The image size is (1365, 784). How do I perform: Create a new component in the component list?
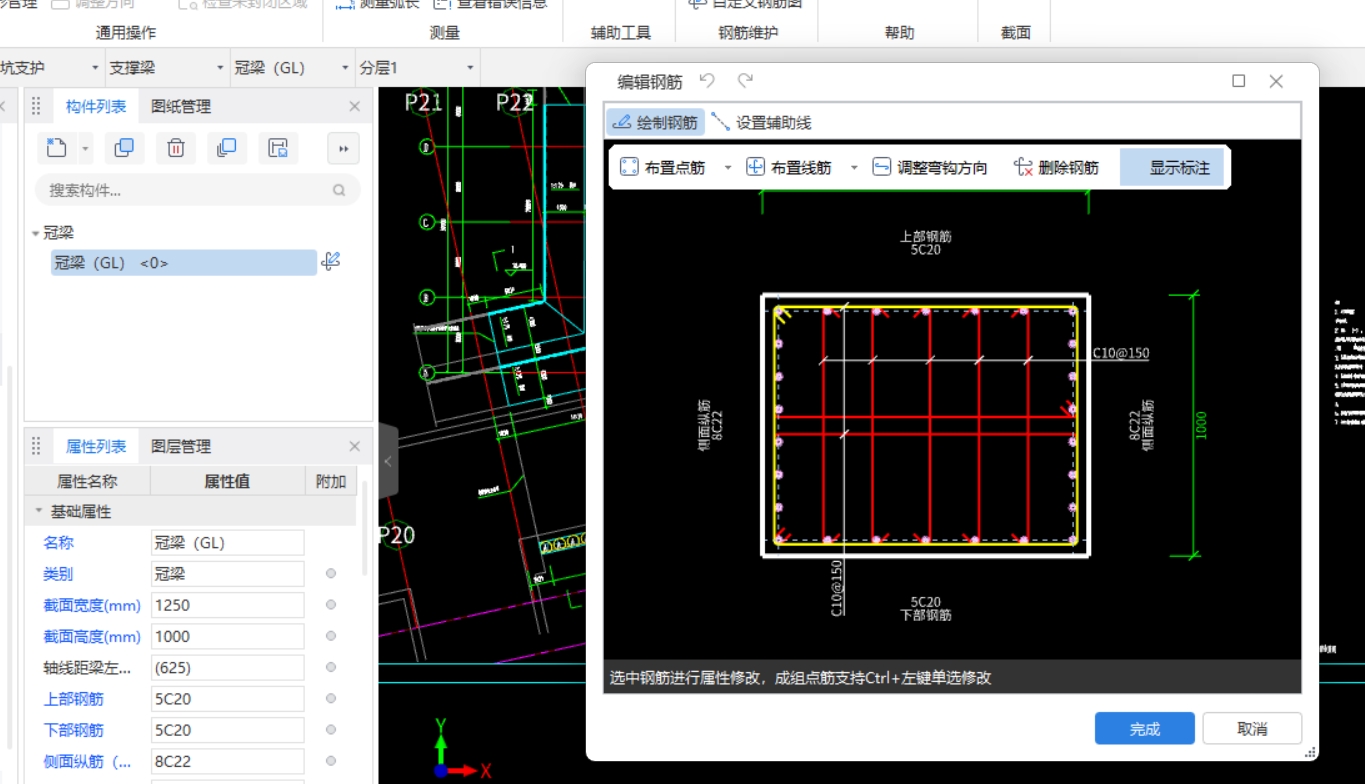coord(57,148)
